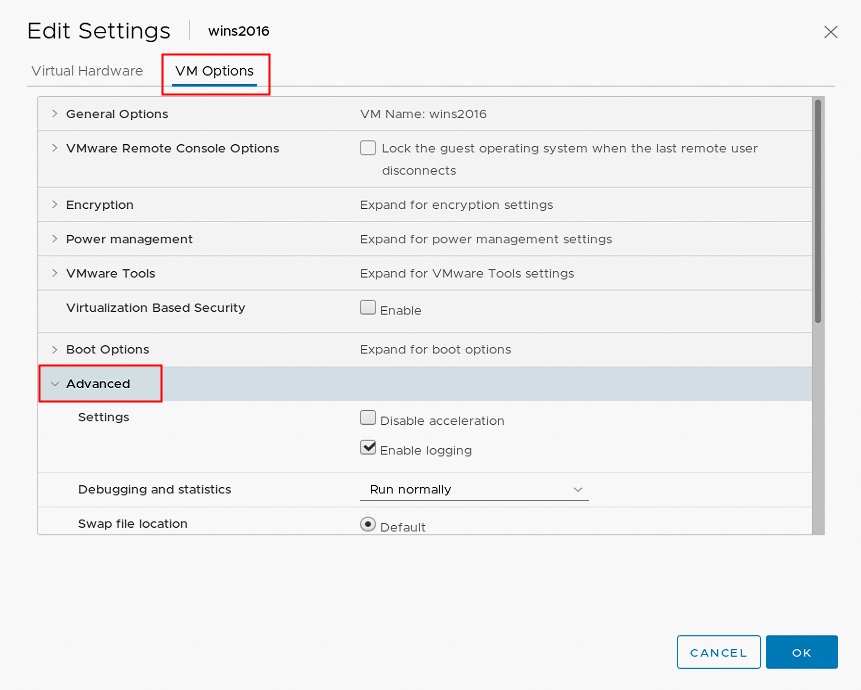This screenshot has width=861, height=690.
Task: Switch to the Virtual Hardware tab
Action: [87, 71]
